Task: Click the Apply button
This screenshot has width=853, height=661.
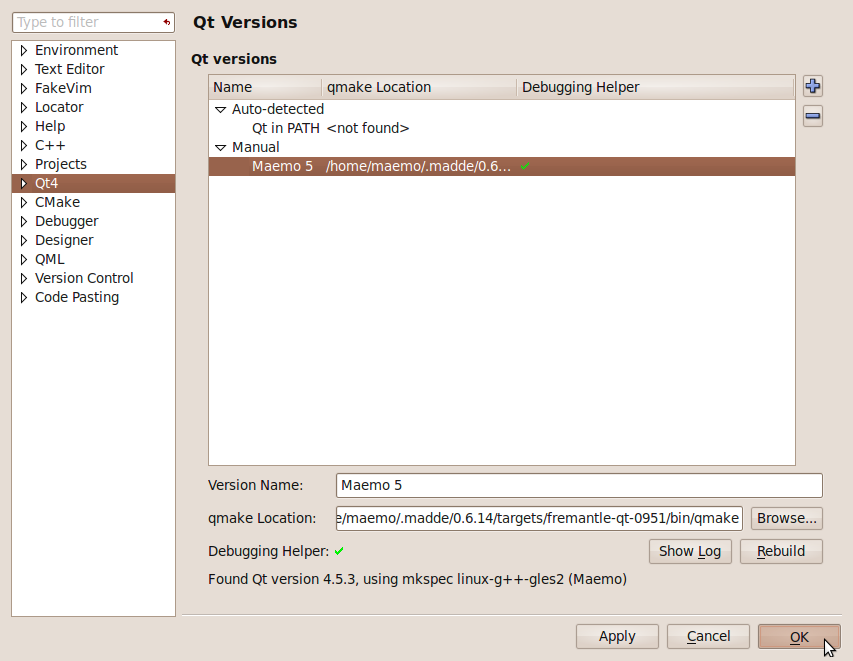Action: pyautogui.click(x=617, y=636)
